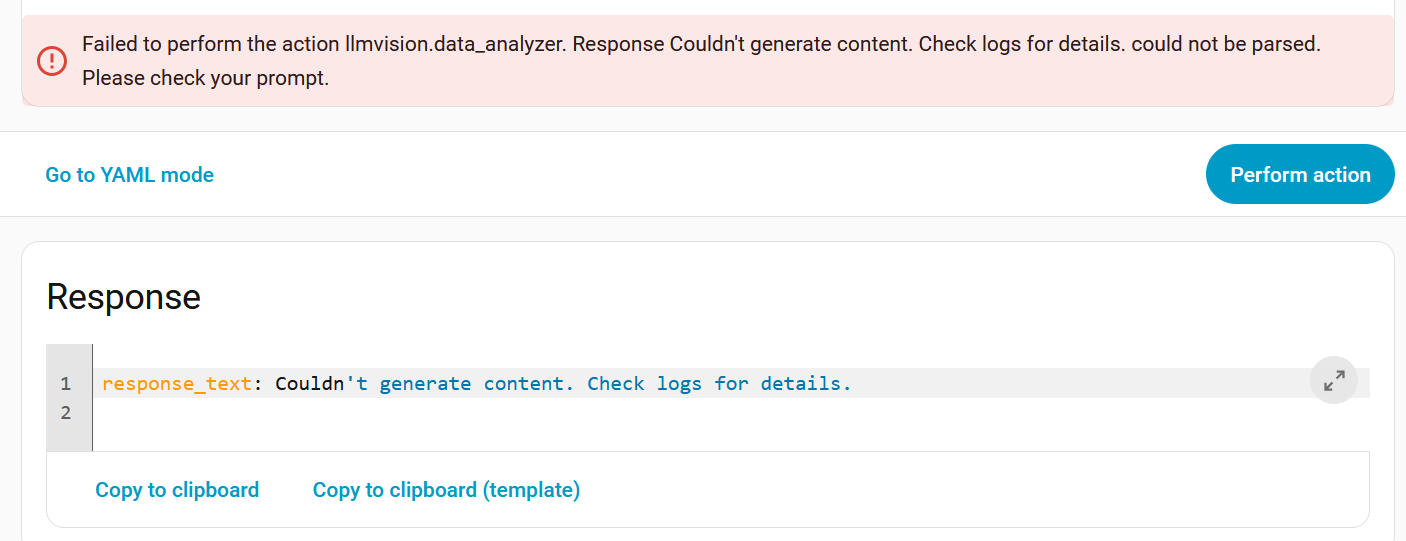Screen dimensions: 1406x541
Task: Click the word "logs" in the response editor
Action: pos(679,383)
